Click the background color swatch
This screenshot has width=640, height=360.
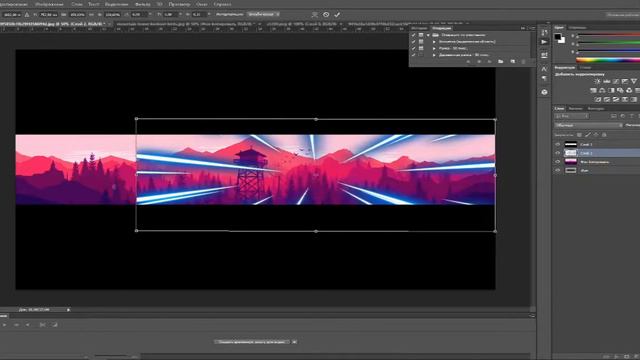pyautogui.click(x=563, y=41)
